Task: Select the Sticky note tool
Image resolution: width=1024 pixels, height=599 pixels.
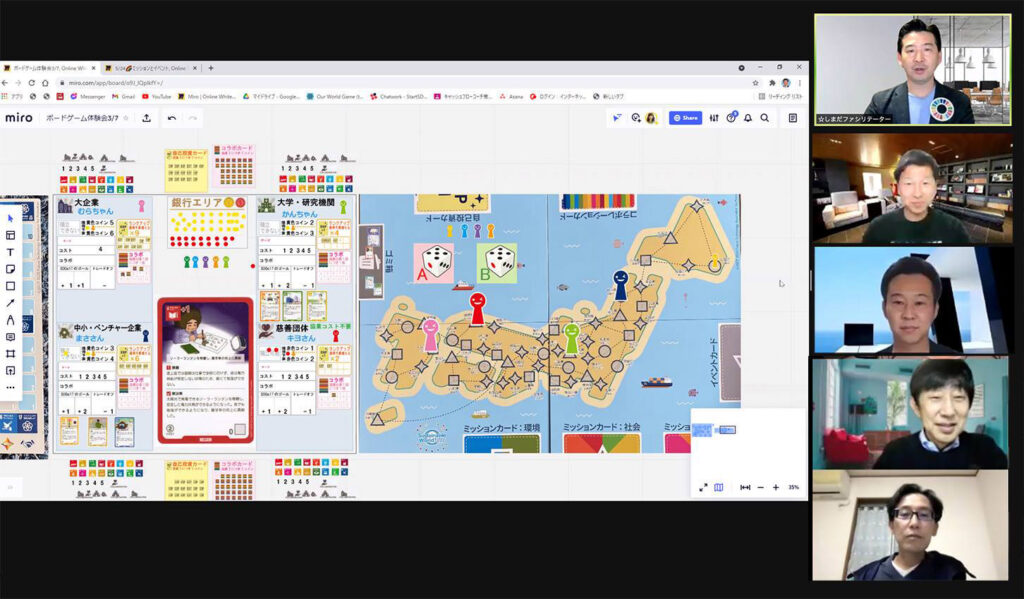Action: (x=10, y=269)
